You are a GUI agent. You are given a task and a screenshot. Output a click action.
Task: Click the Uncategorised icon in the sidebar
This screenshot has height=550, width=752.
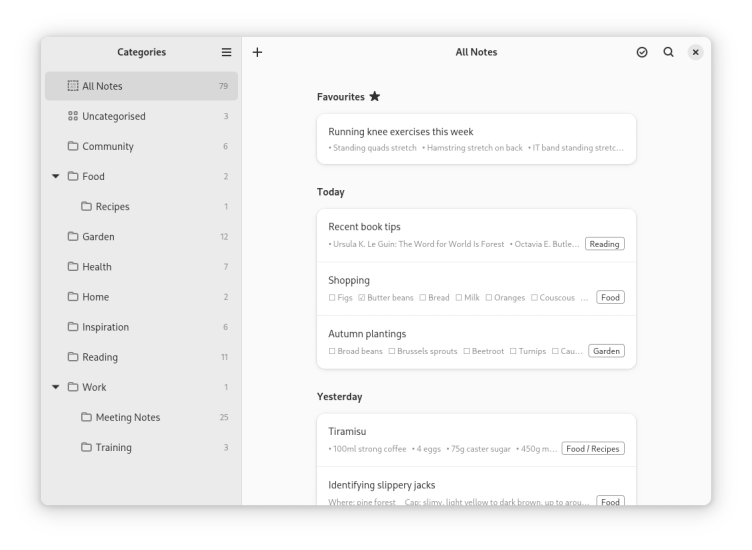73,116
